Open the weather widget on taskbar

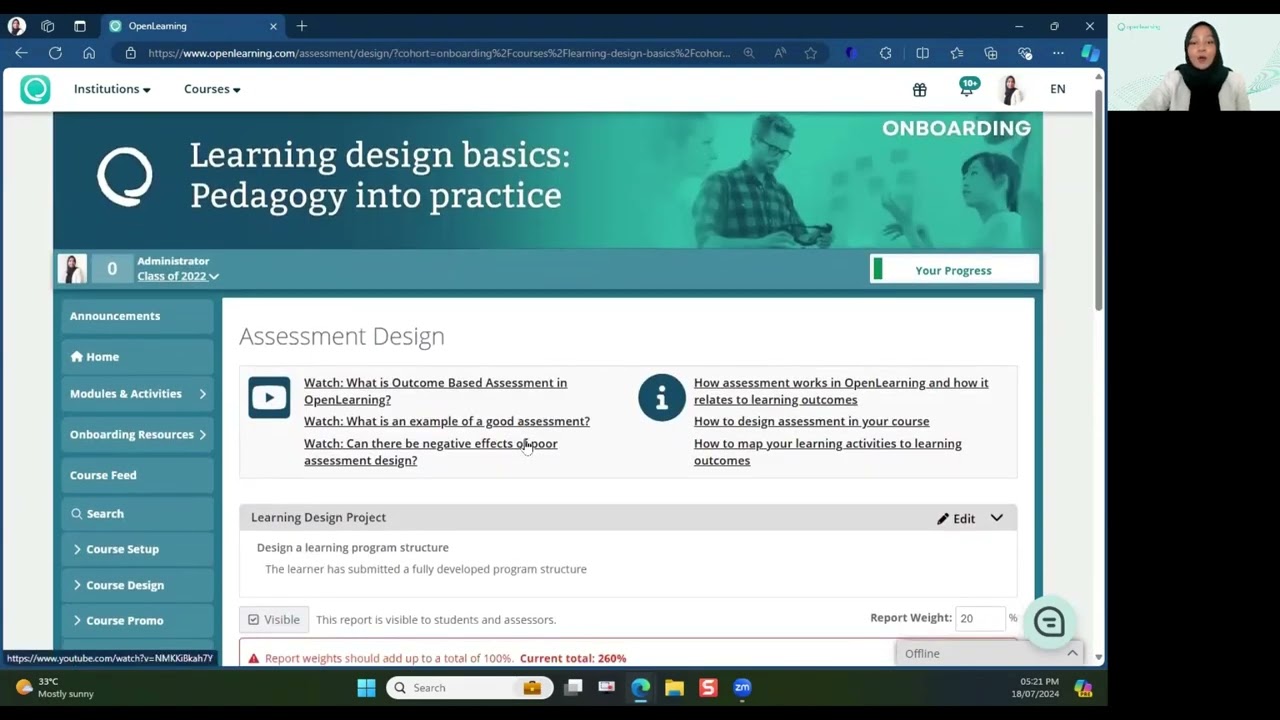[x=55, y=688]
